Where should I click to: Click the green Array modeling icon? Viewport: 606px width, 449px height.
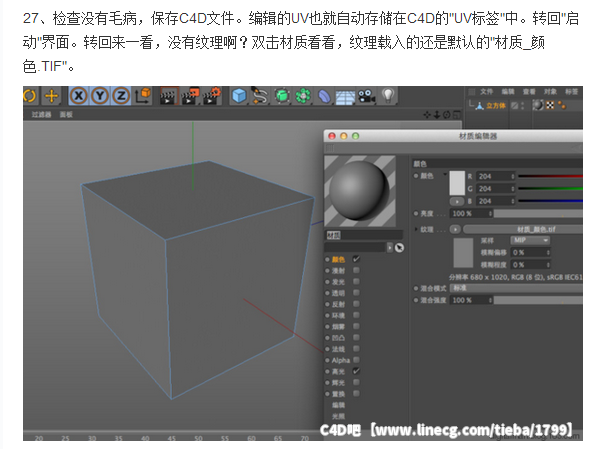click(303, 96)
